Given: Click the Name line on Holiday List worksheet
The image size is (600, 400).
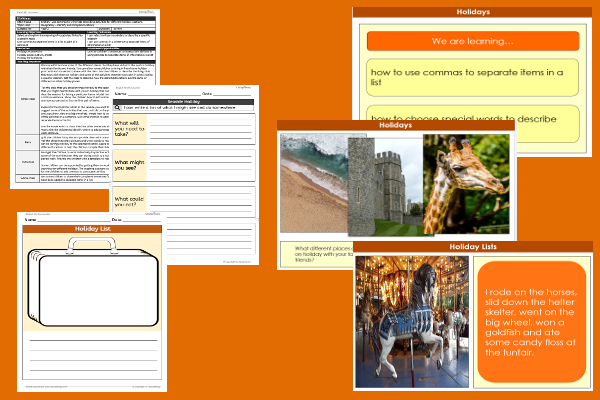Looking at the screenshot, I should point(74,220).
